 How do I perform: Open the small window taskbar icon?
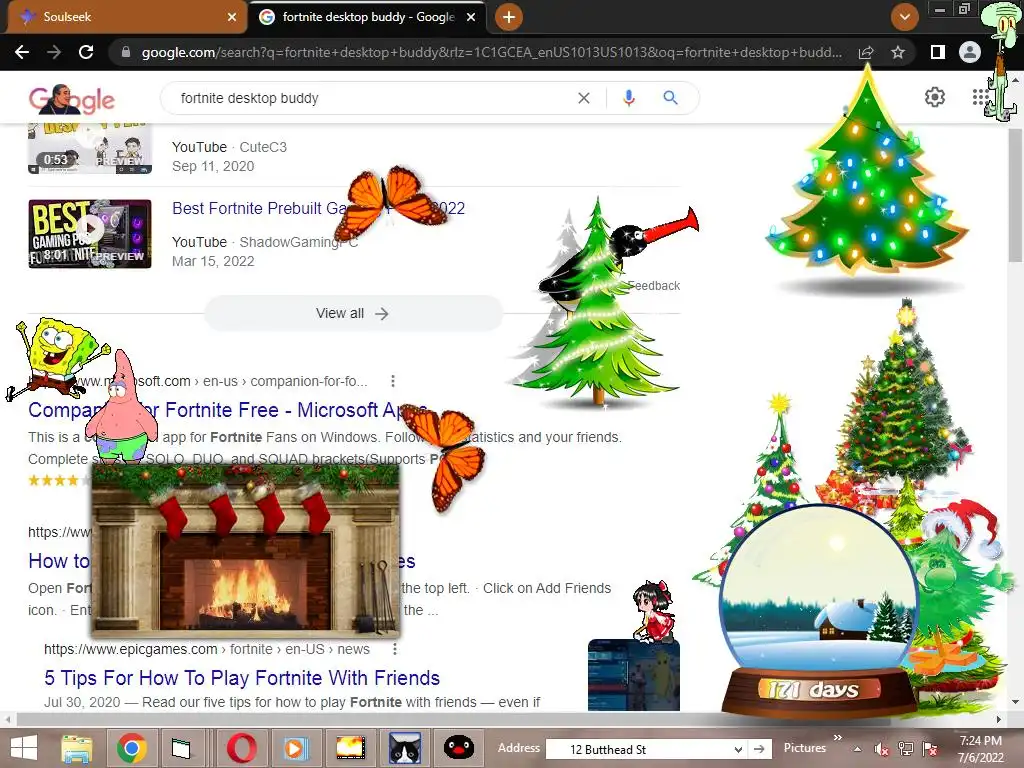(181, 748)
